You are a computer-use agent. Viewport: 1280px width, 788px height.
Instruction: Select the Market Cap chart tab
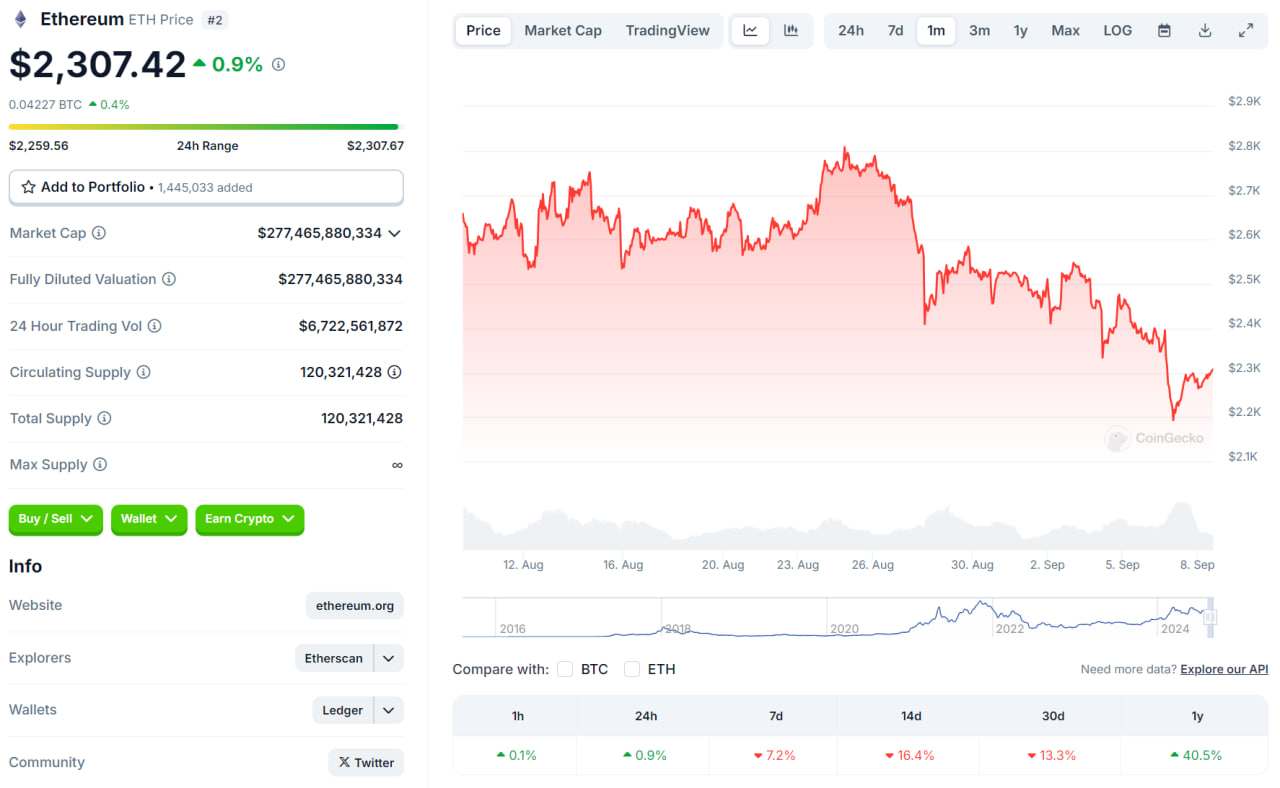coord(563,30)
